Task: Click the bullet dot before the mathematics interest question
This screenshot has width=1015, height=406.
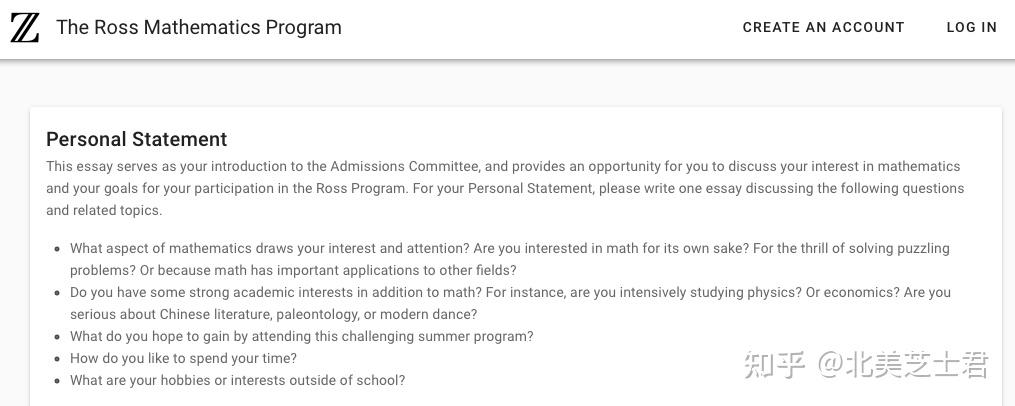Action: tap(58, 249)
